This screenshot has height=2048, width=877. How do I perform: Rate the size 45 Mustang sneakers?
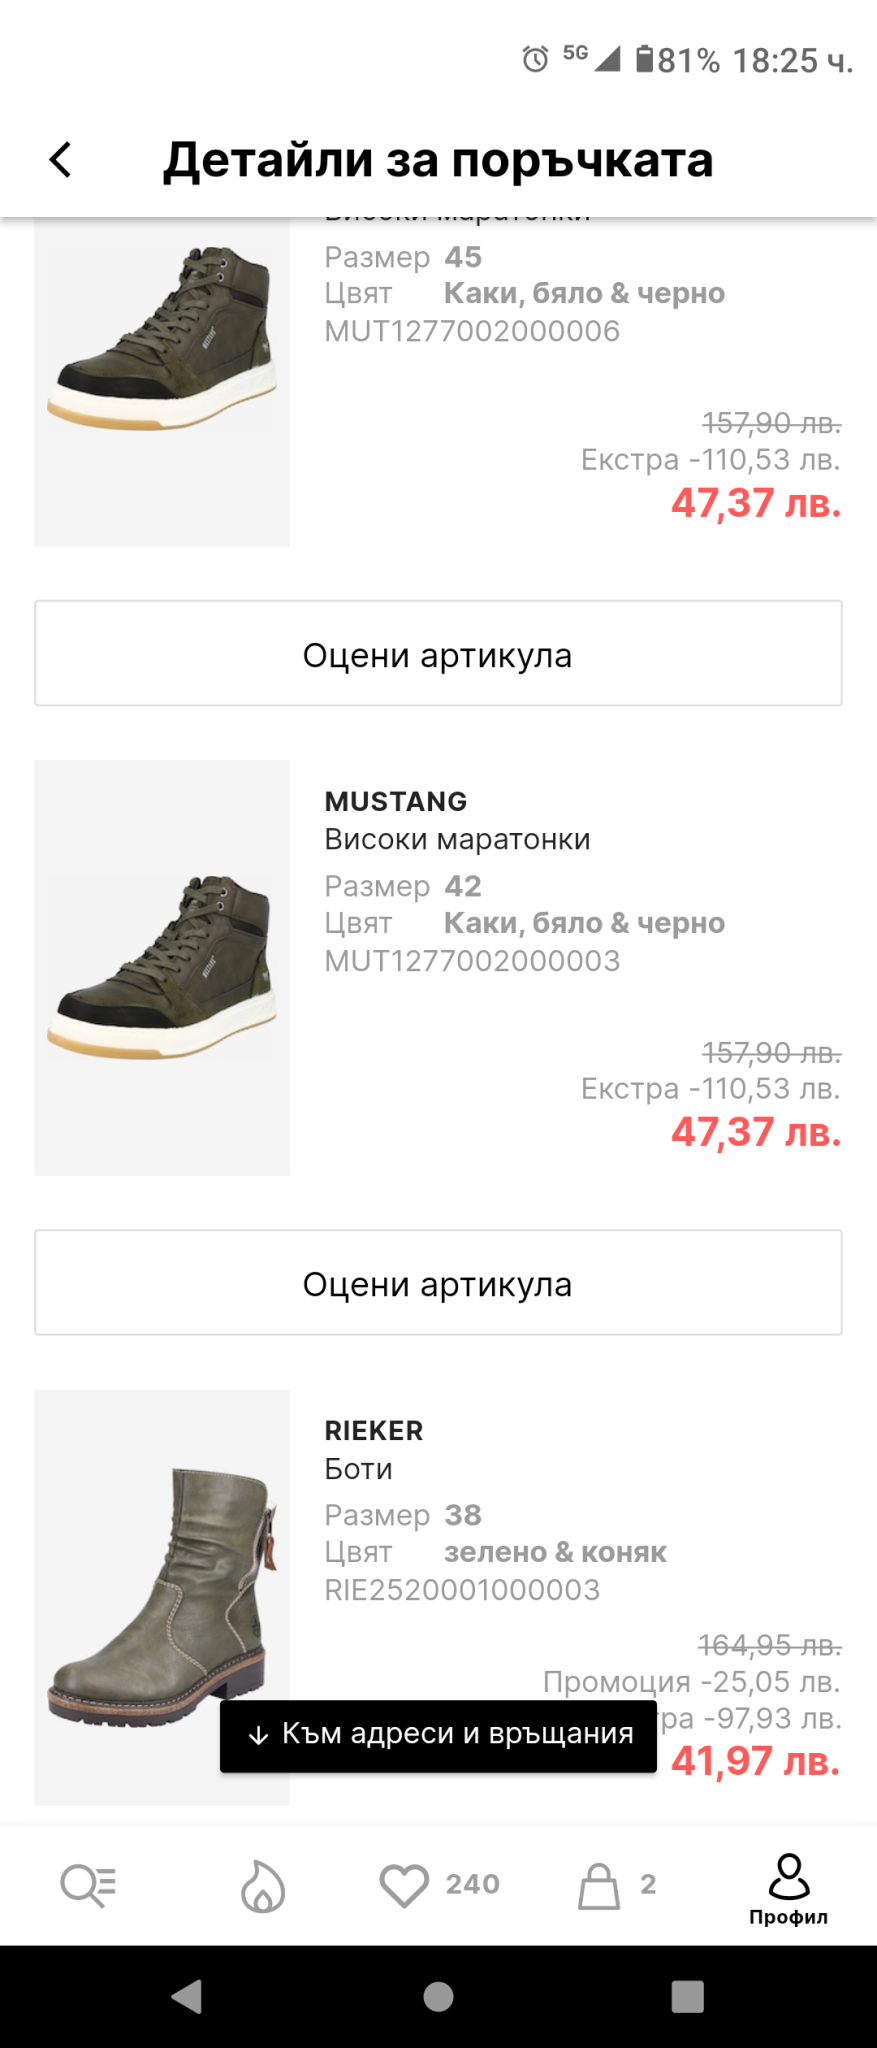438,654
